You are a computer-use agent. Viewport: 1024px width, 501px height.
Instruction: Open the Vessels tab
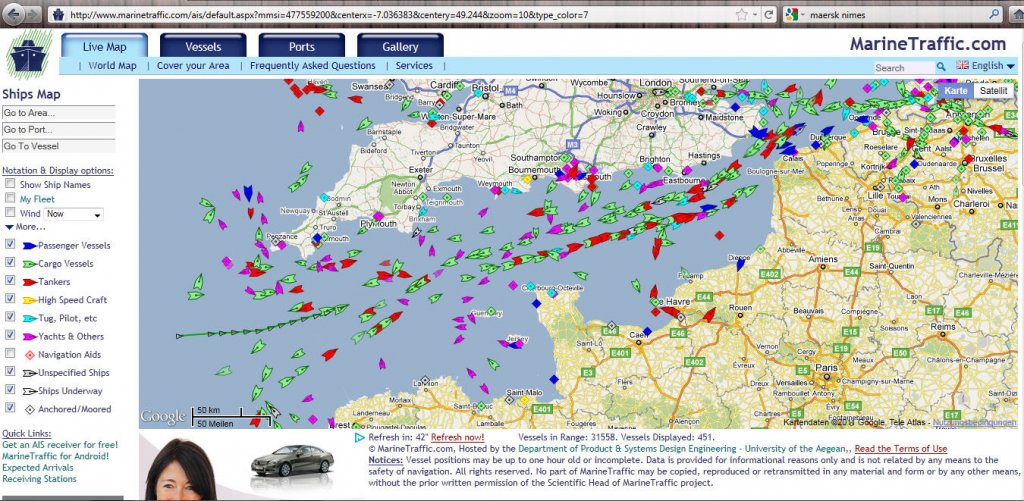(203, 46)
